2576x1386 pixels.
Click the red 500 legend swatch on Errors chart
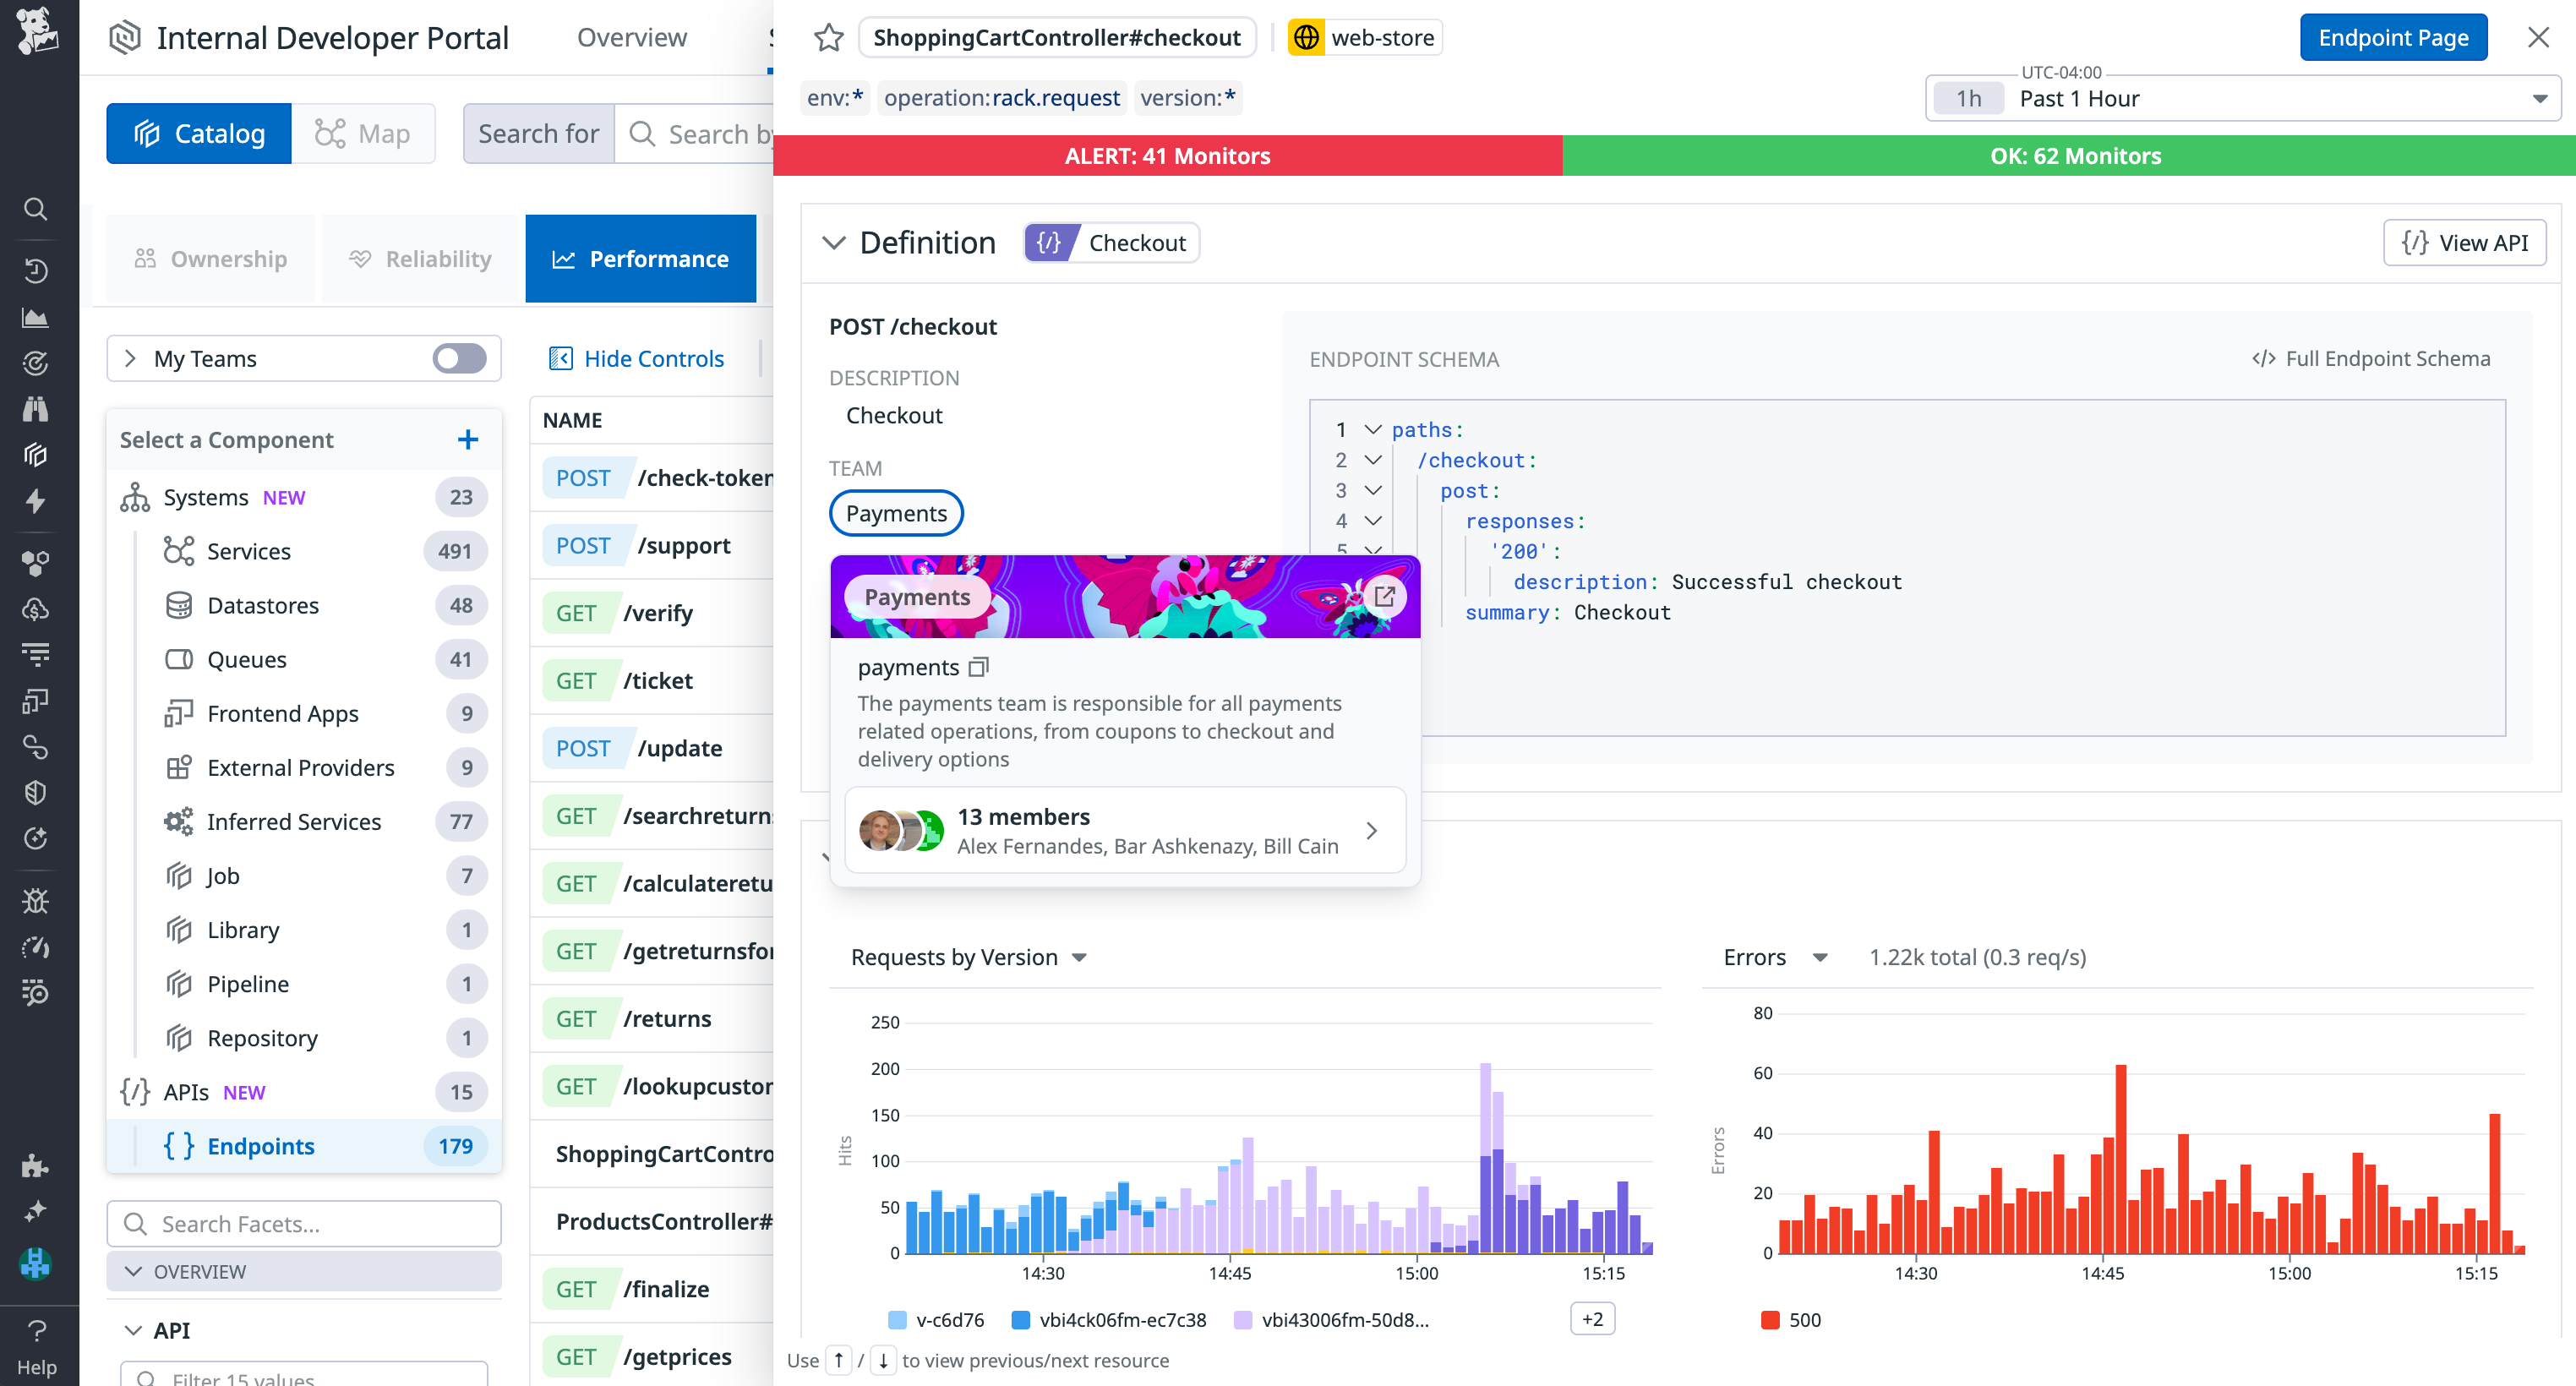pos(1771,1320)
